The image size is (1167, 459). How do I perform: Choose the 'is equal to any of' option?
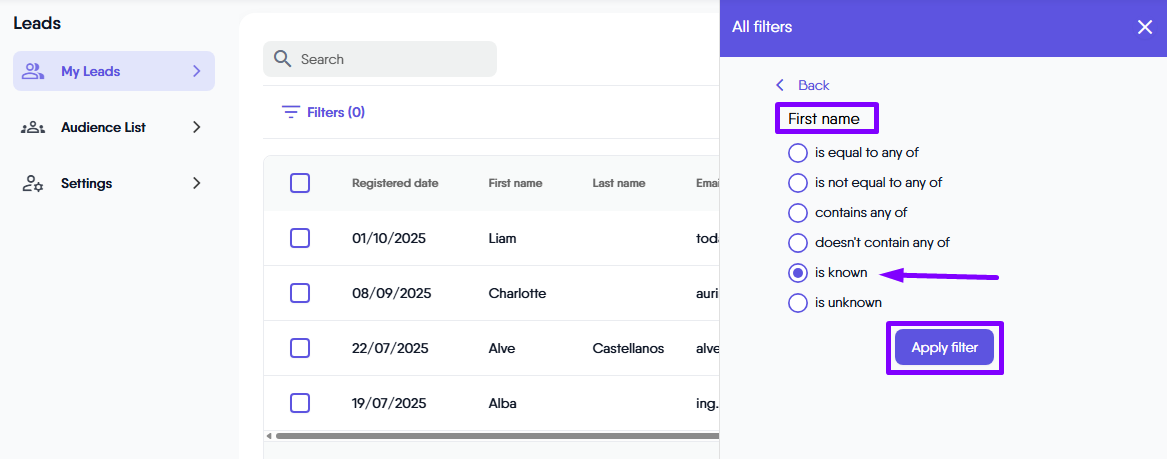(798, 153)
